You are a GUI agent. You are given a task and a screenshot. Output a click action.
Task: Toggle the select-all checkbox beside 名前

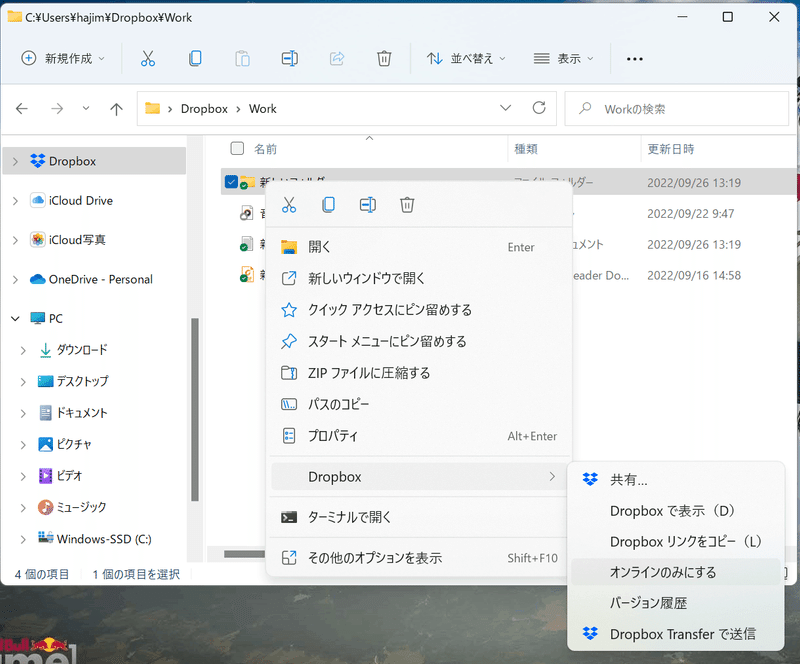237,149
